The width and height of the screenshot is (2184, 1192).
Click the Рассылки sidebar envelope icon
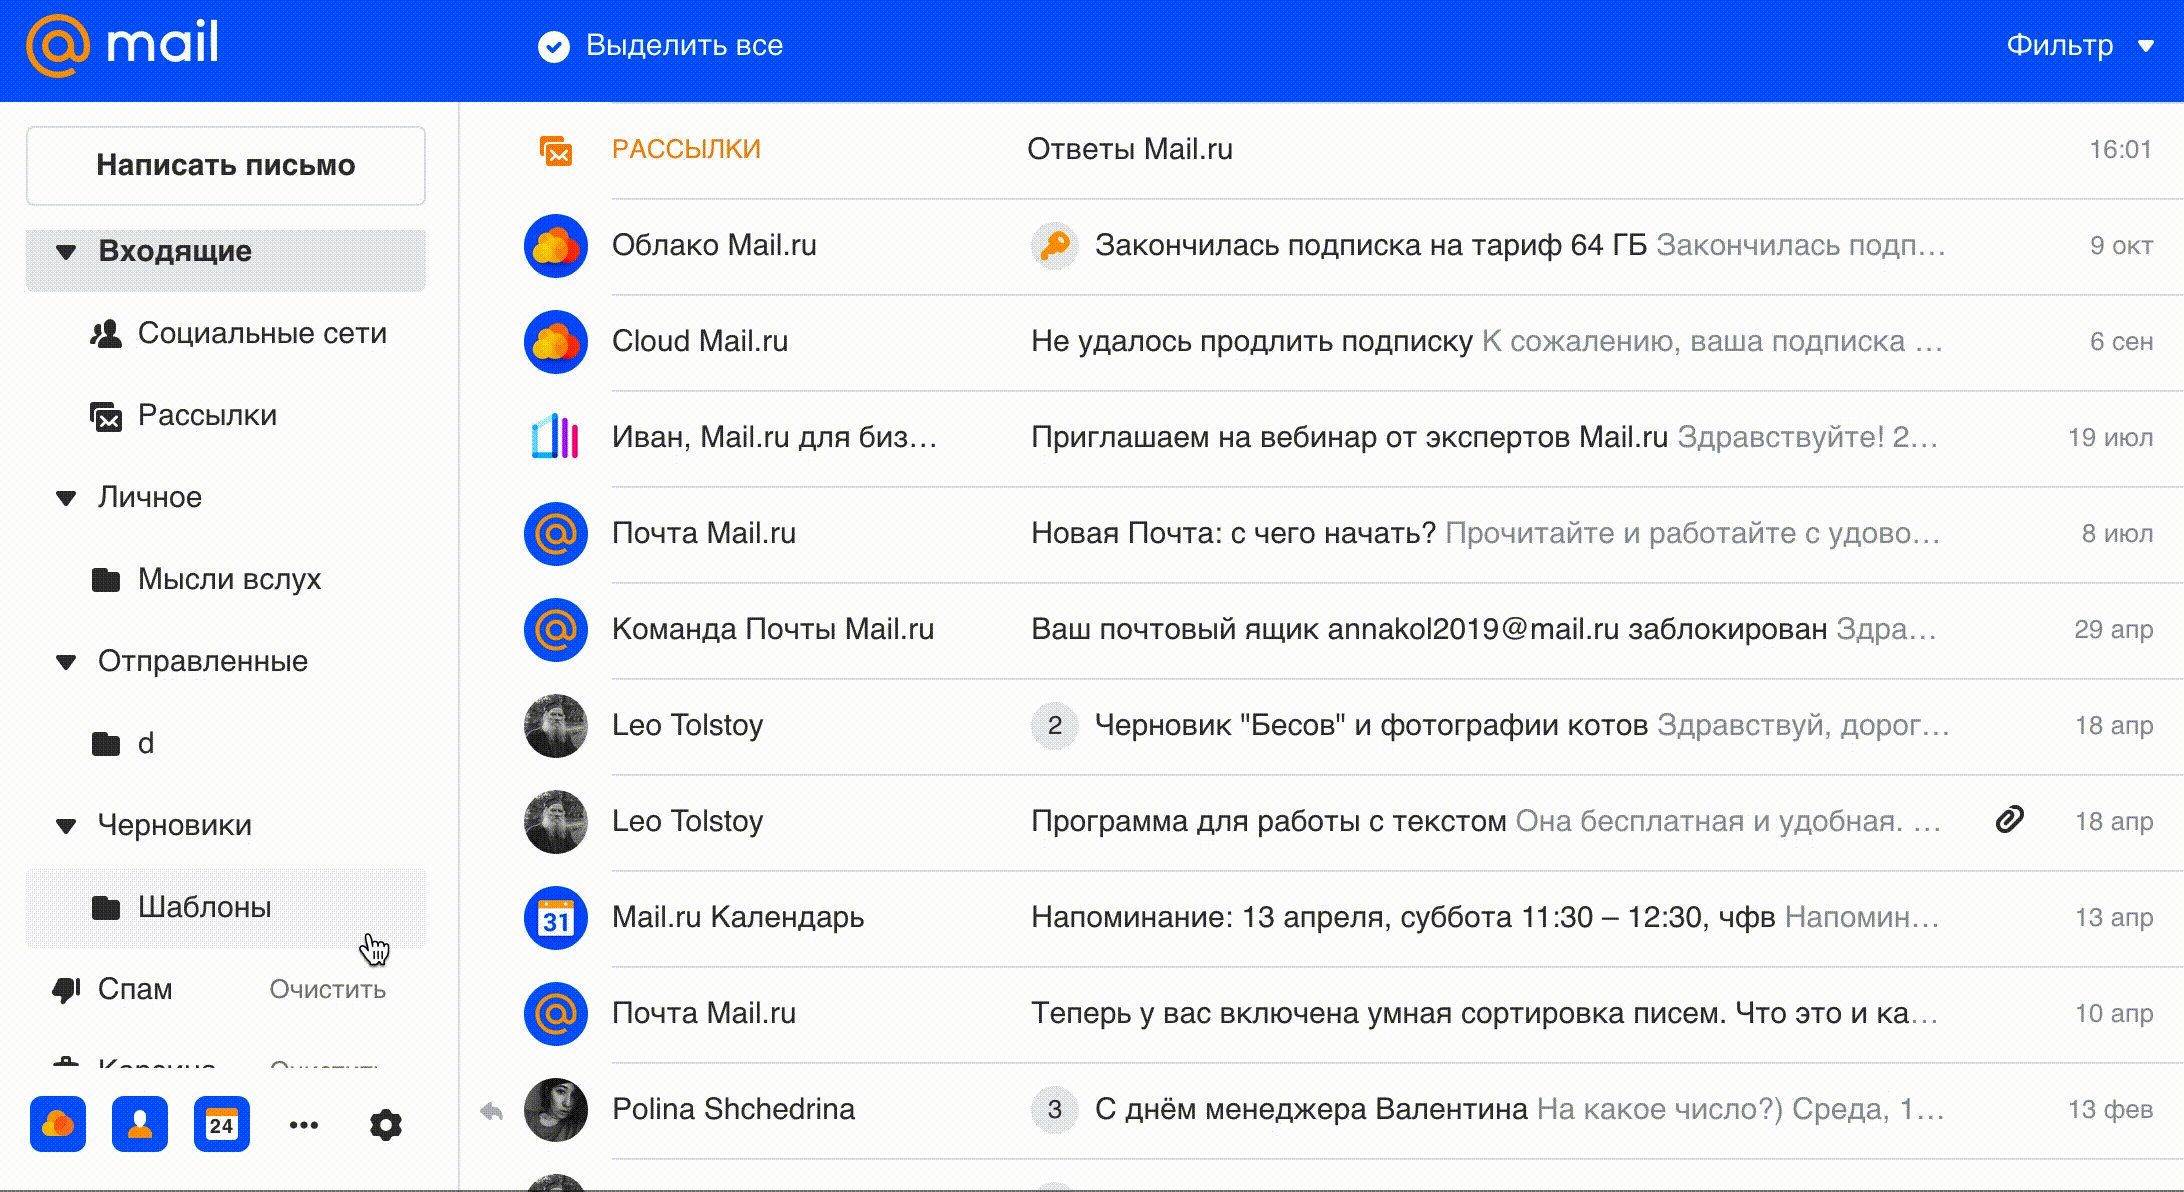(106, 416)
